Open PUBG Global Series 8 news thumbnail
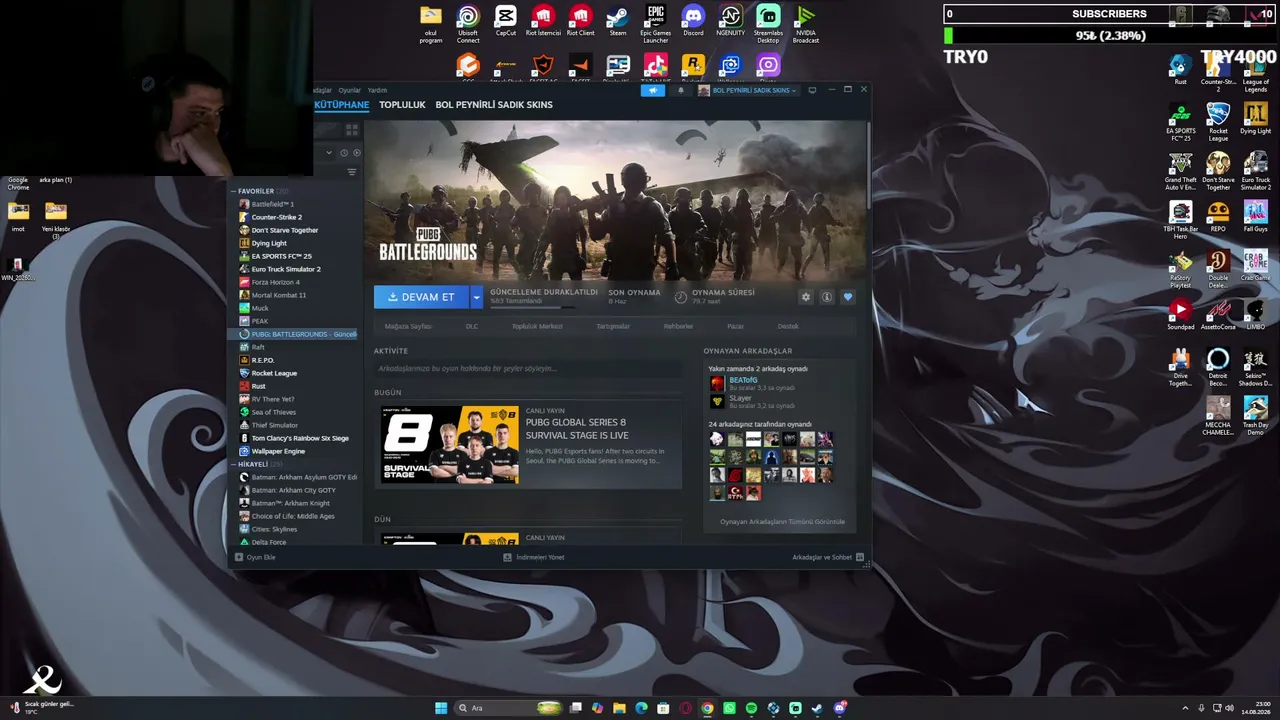Screen dimensions: 1280x720 tap(450, 444)
